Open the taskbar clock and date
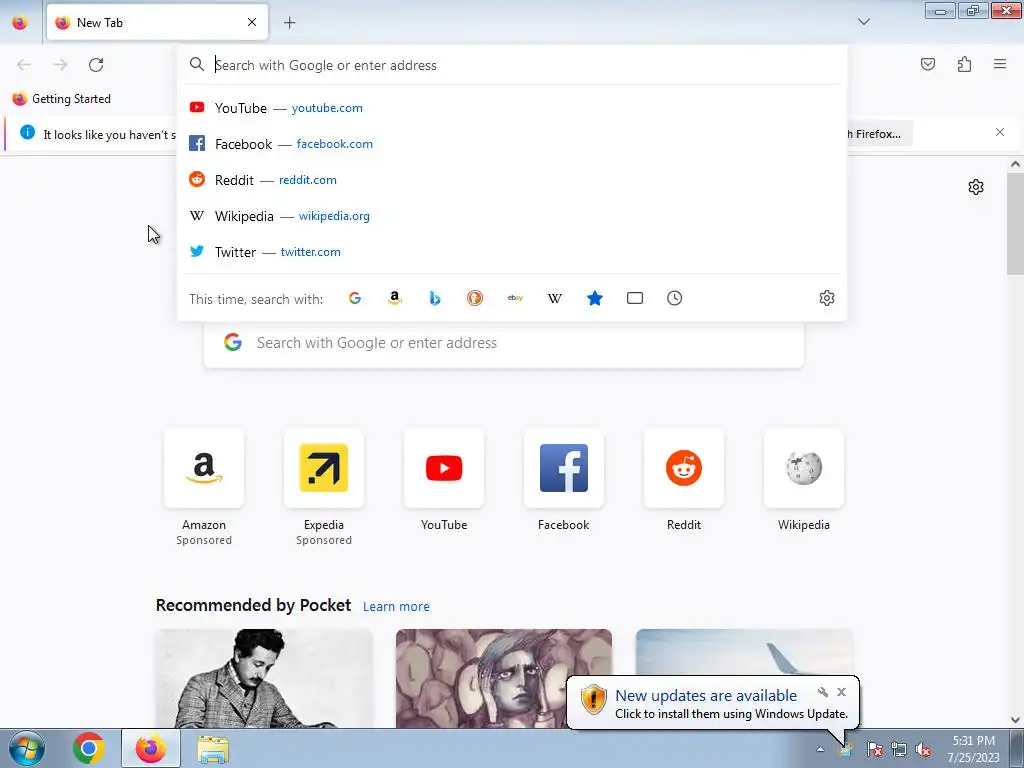 tap(973, 749)
